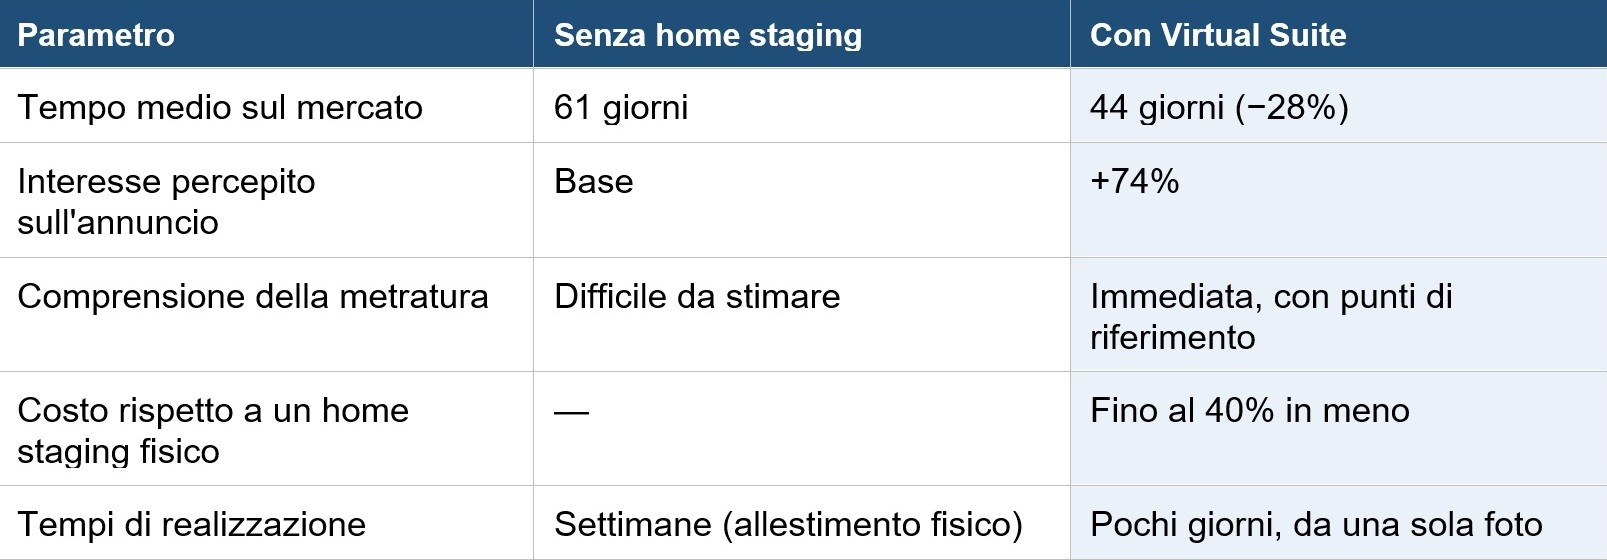The height and width of the screenshot is (560, 1607).
Task: Click the 61 giorni cell
Action: [802, 106]
